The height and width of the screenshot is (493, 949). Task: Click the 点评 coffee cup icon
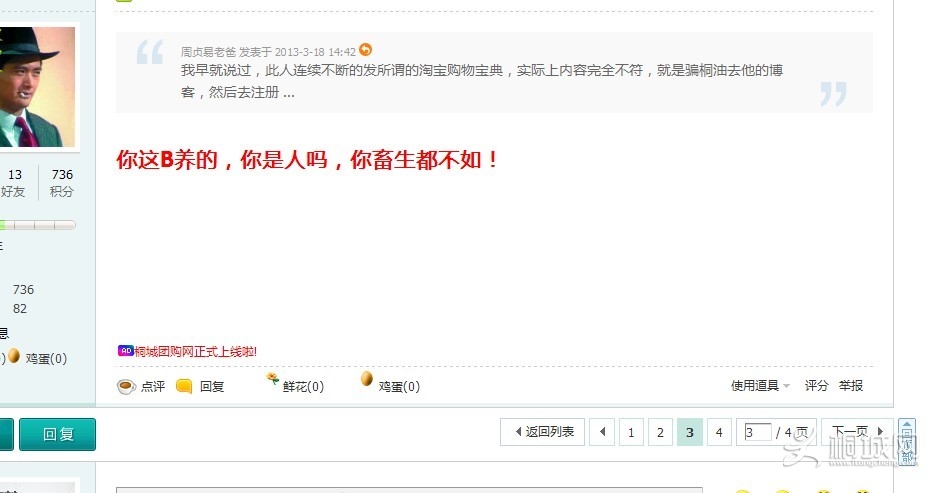click(126, 387)
